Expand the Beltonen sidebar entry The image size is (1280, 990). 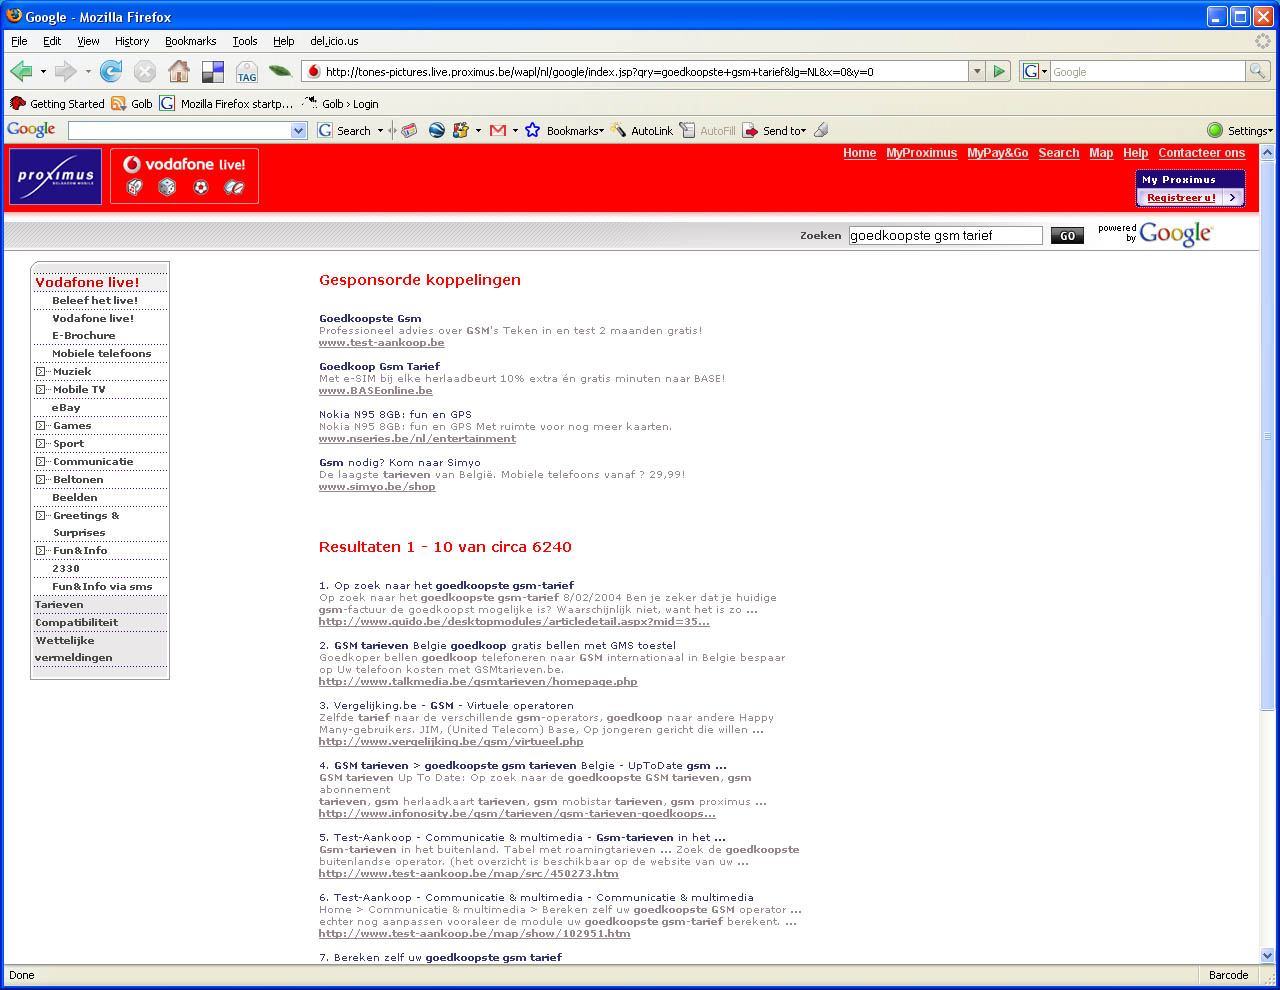(41, 479)
